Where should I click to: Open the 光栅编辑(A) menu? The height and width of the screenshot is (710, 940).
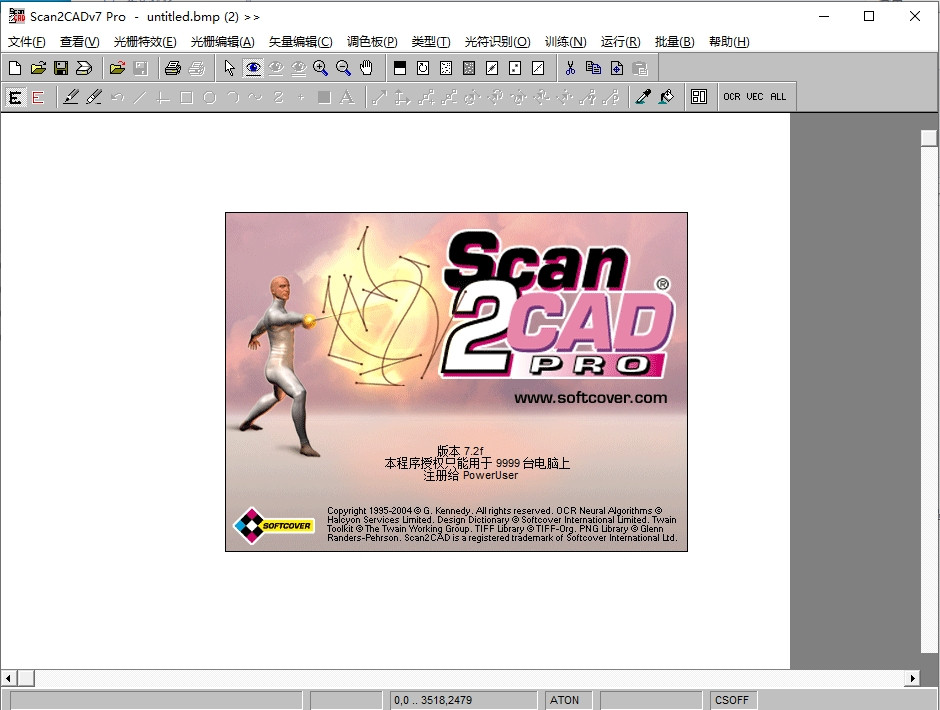coord(222,42)
